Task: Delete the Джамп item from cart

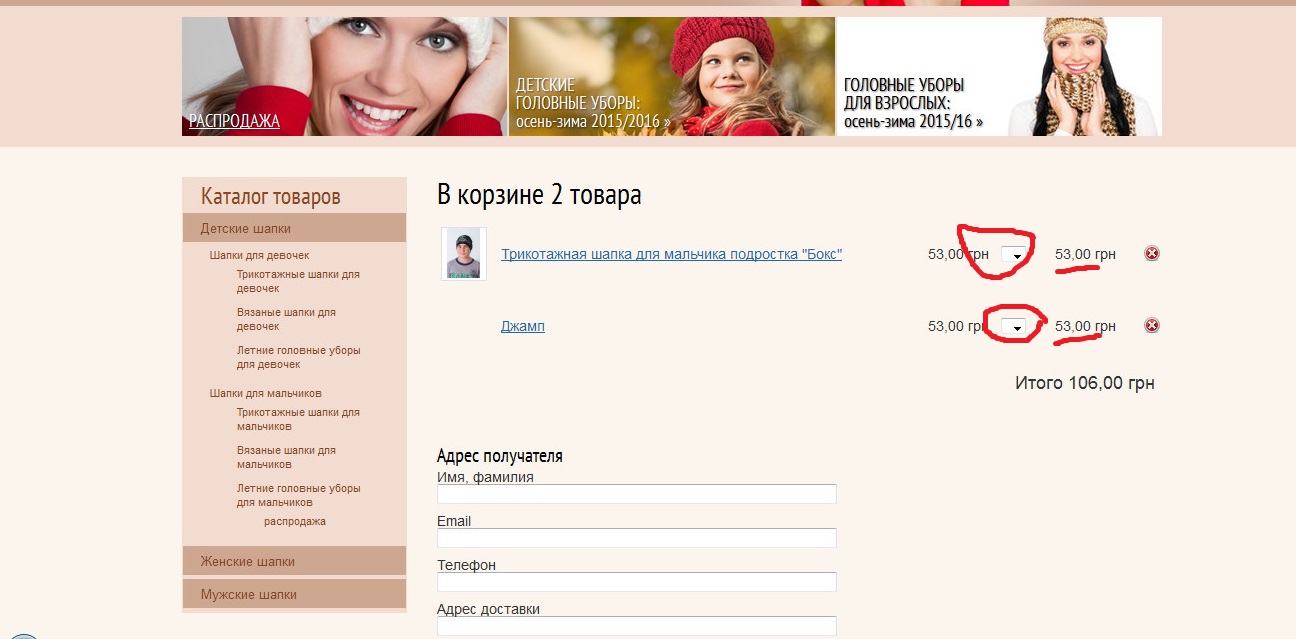Action: (1151, 326)
